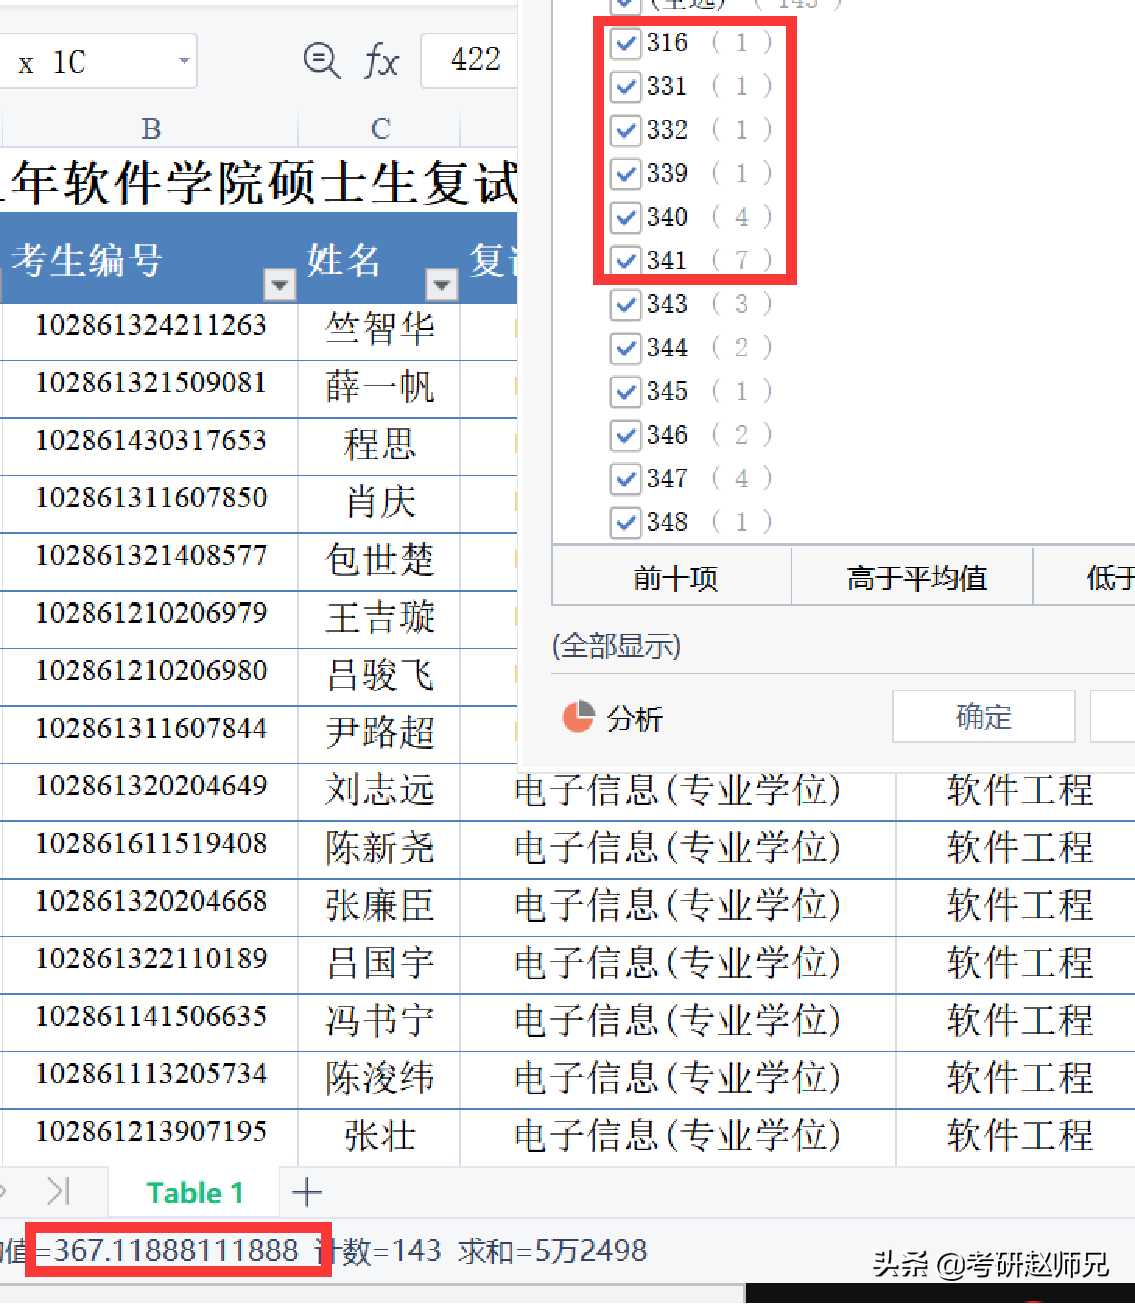This screenshot has width=1135, height=1304.
Task: Click the 分析 pie chart icon
Action: click(578, 717)
